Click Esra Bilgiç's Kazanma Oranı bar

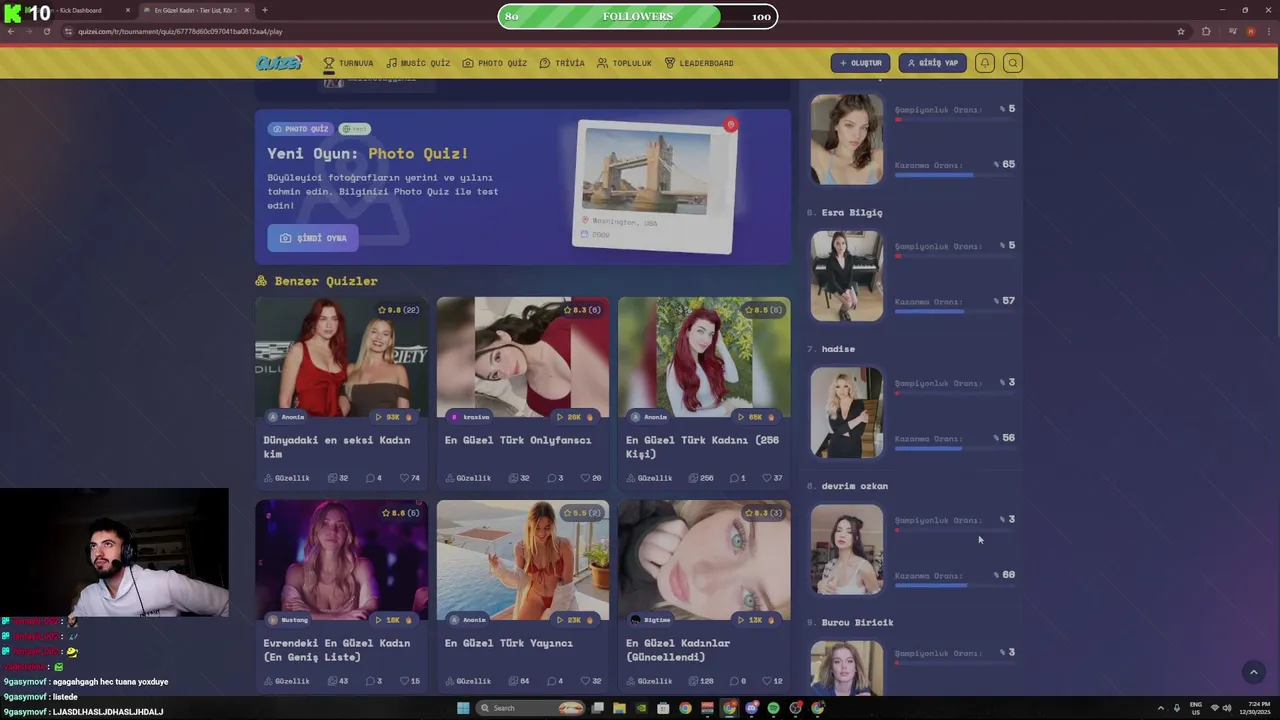click(x=955, y=311)
